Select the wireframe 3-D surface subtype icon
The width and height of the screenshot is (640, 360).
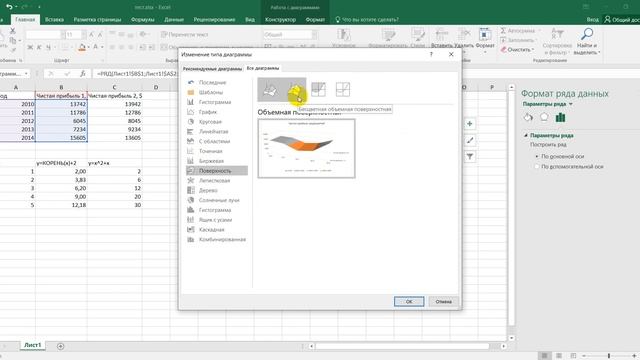coord(294,89)
